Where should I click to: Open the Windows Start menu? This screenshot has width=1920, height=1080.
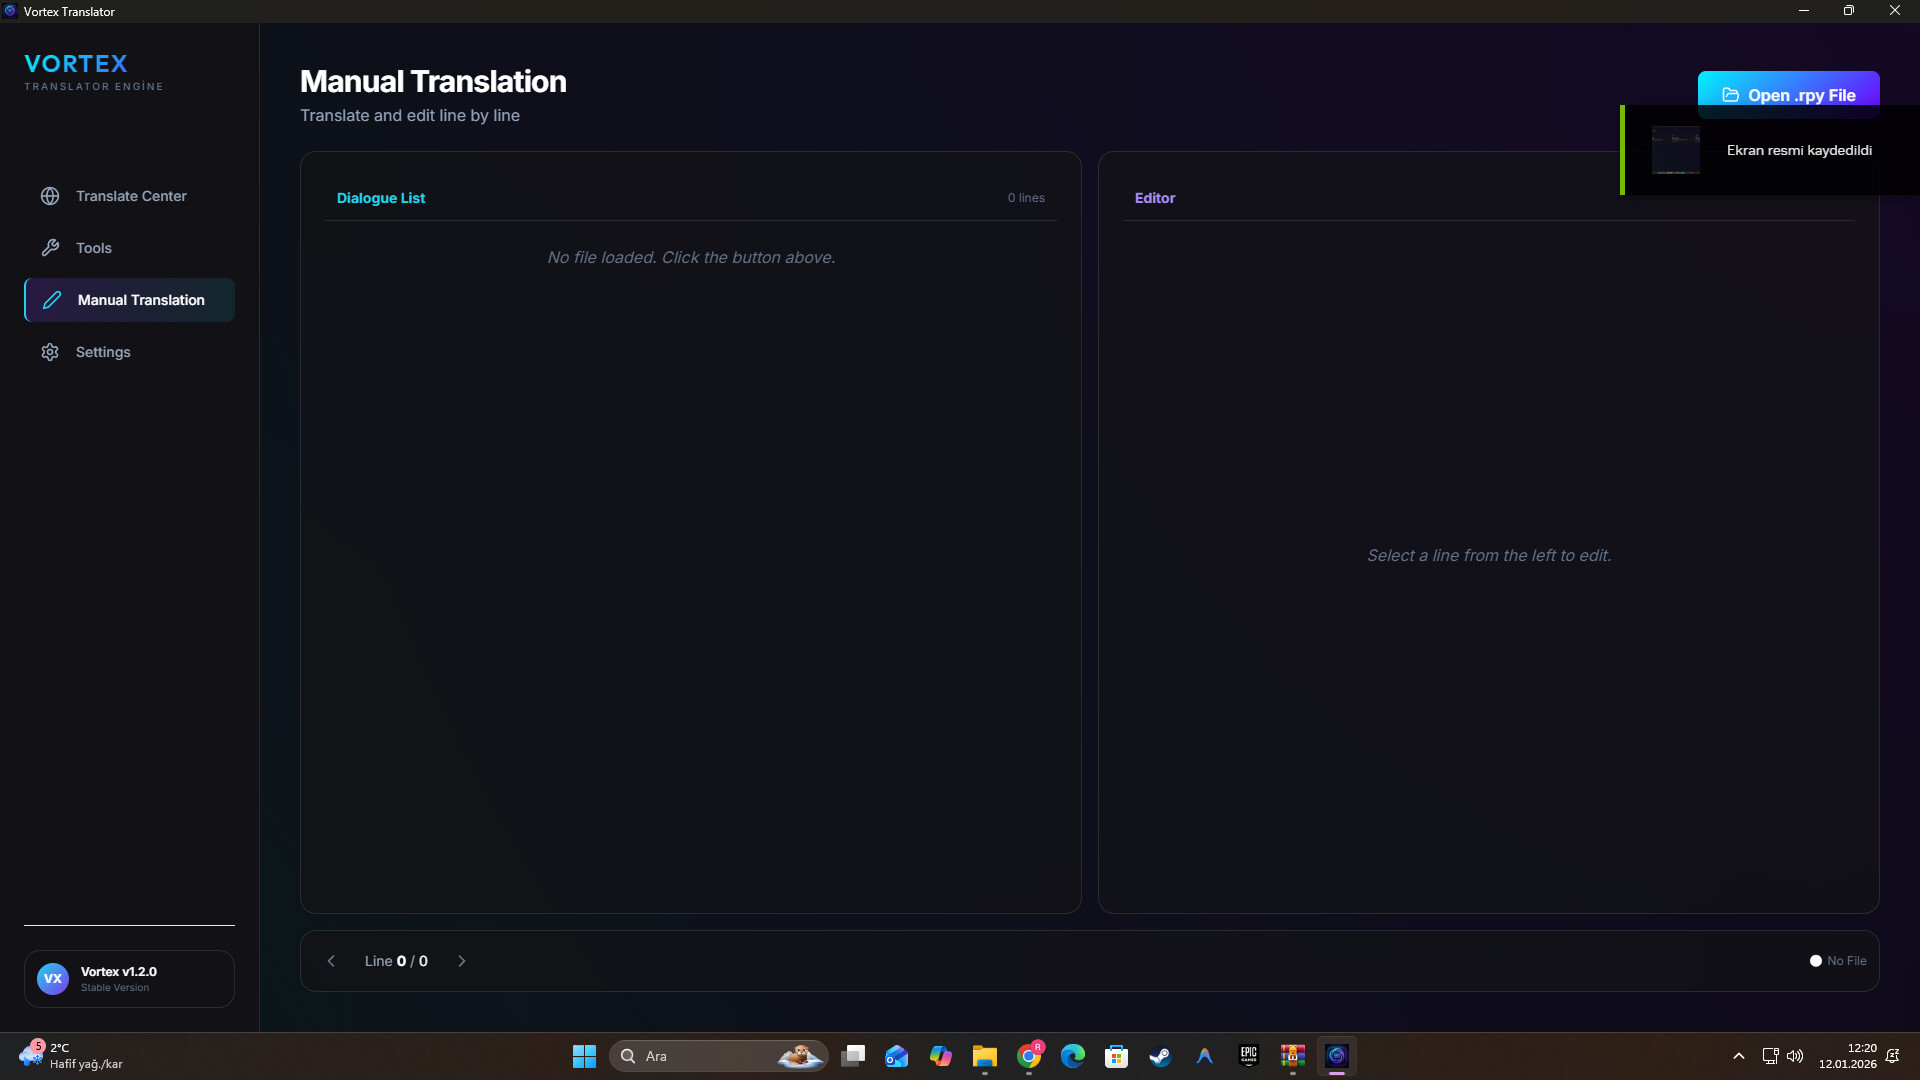pos(584,1056)
